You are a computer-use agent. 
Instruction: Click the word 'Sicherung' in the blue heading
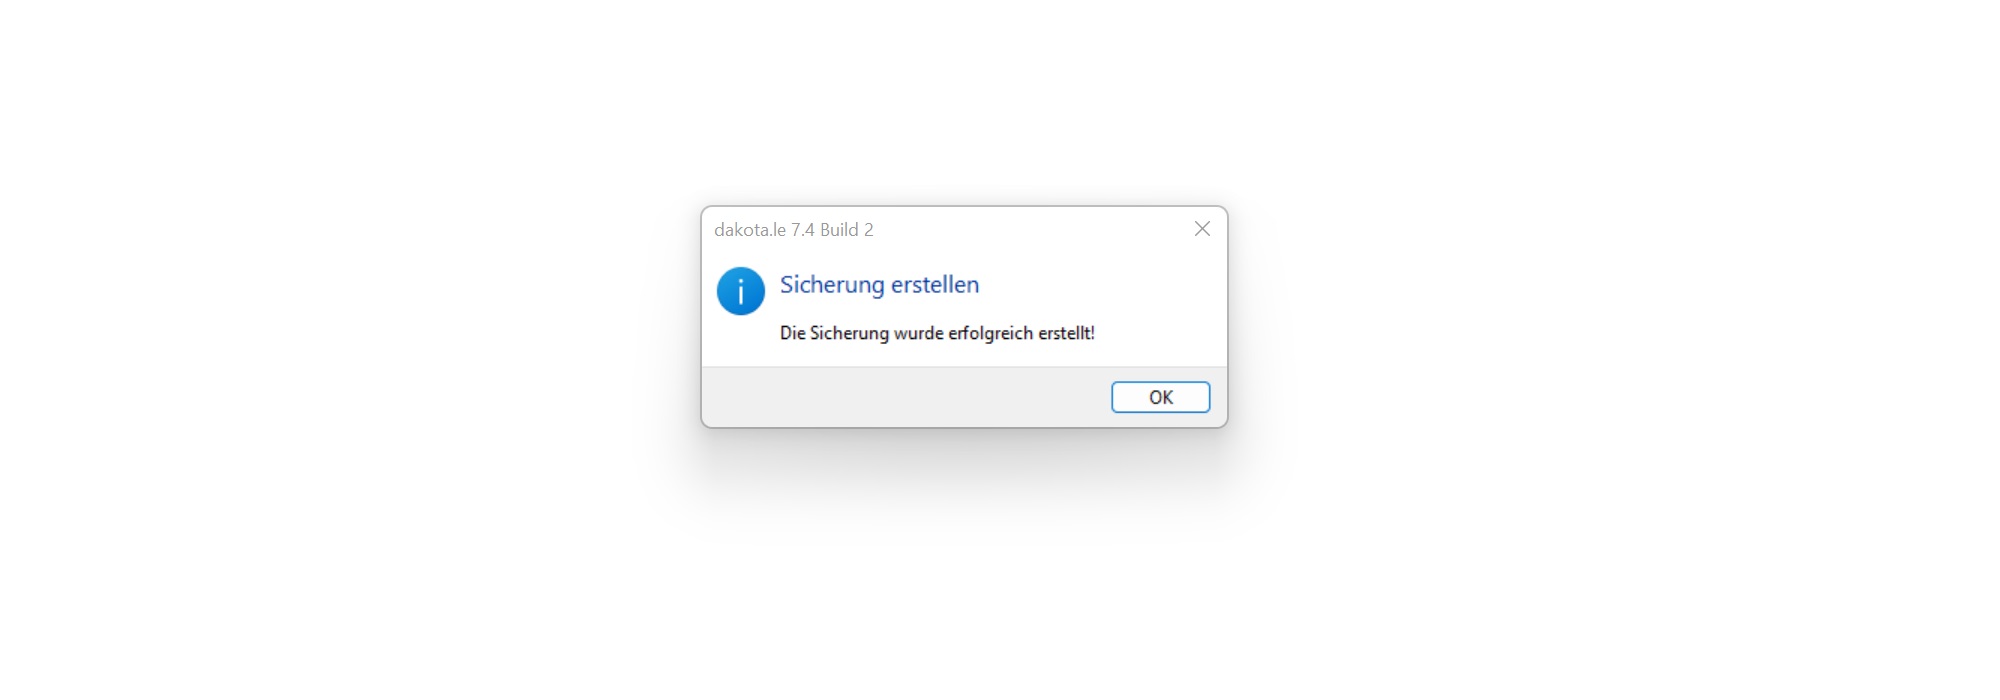tap(832, 285)
